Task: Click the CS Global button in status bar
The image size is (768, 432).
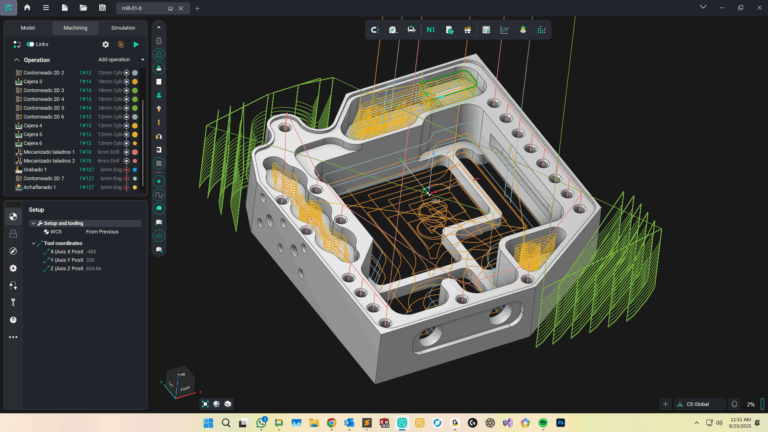Action: point(697,404)
